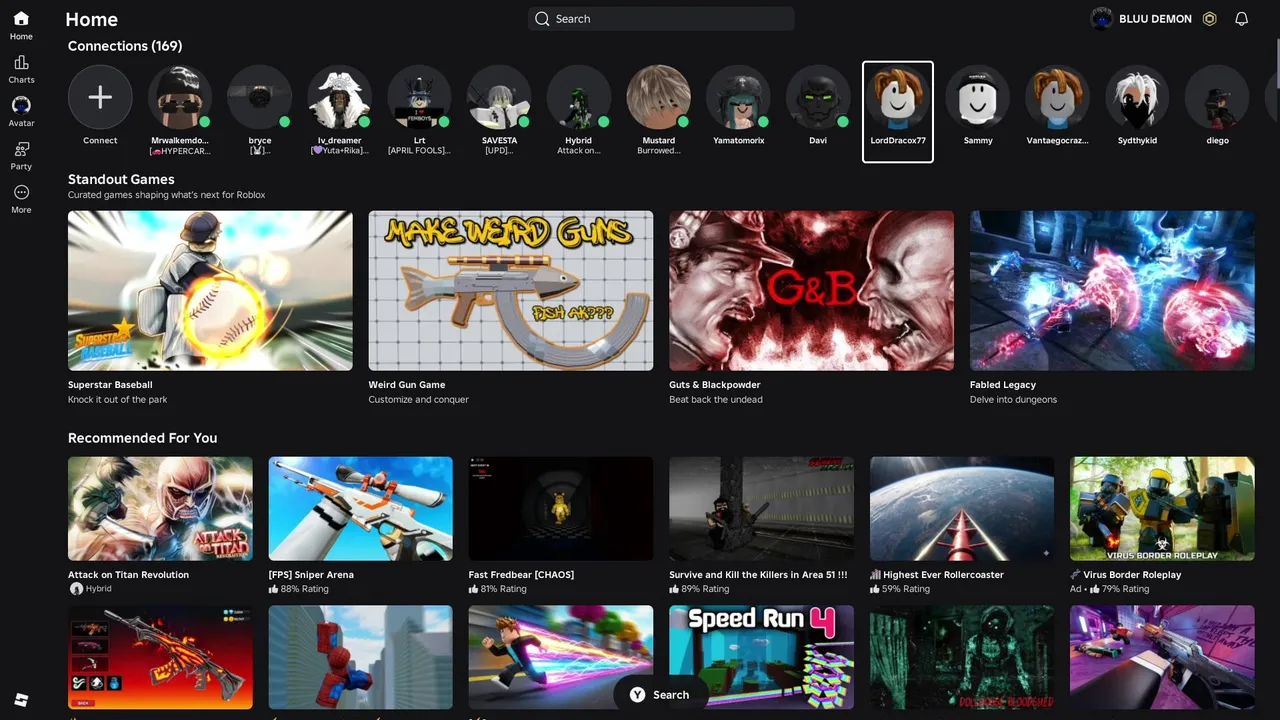Screen dimensions: 1280x720
Task: Open bryce connection avatar
Action: pos(260,97)
